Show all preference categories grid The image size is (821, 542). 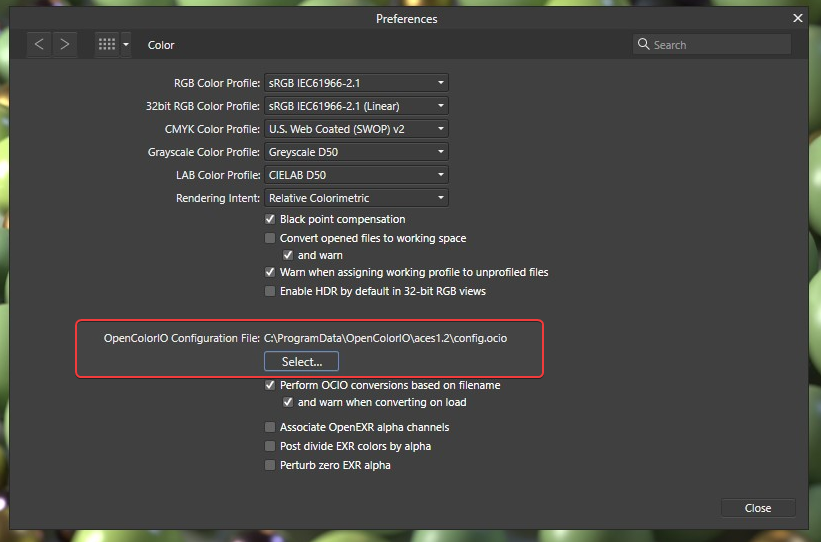tap(107, 45)
